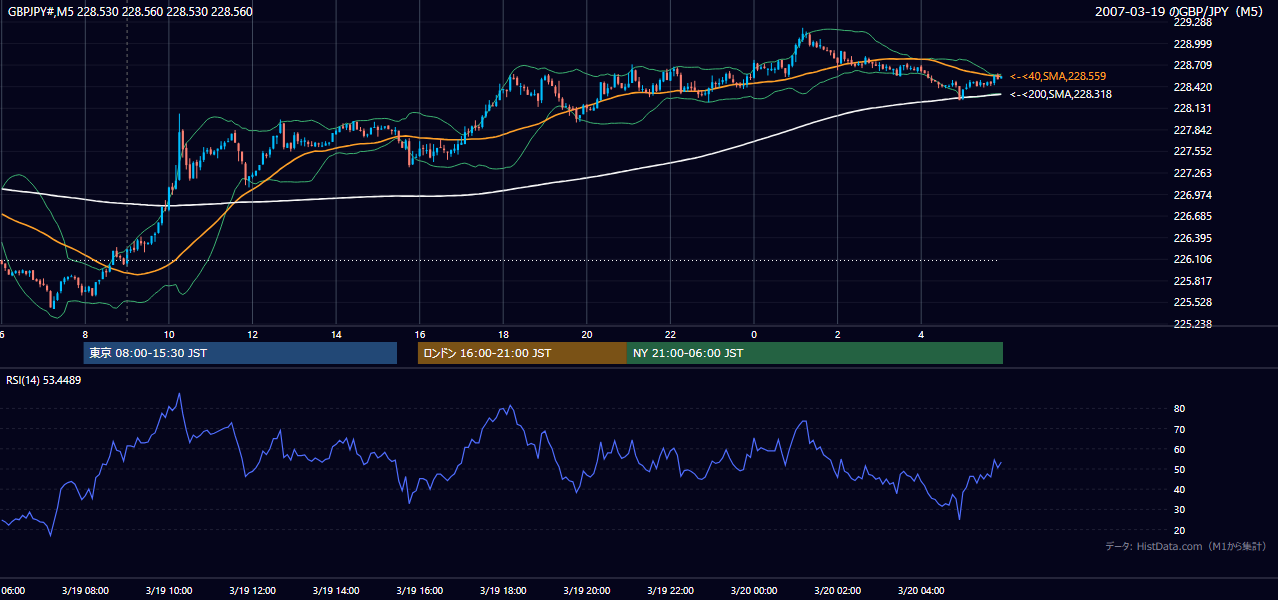
Task: Click the 2007-03-19 GBP/JPY (M5) chart title
Action: [x=1181, y=11]
